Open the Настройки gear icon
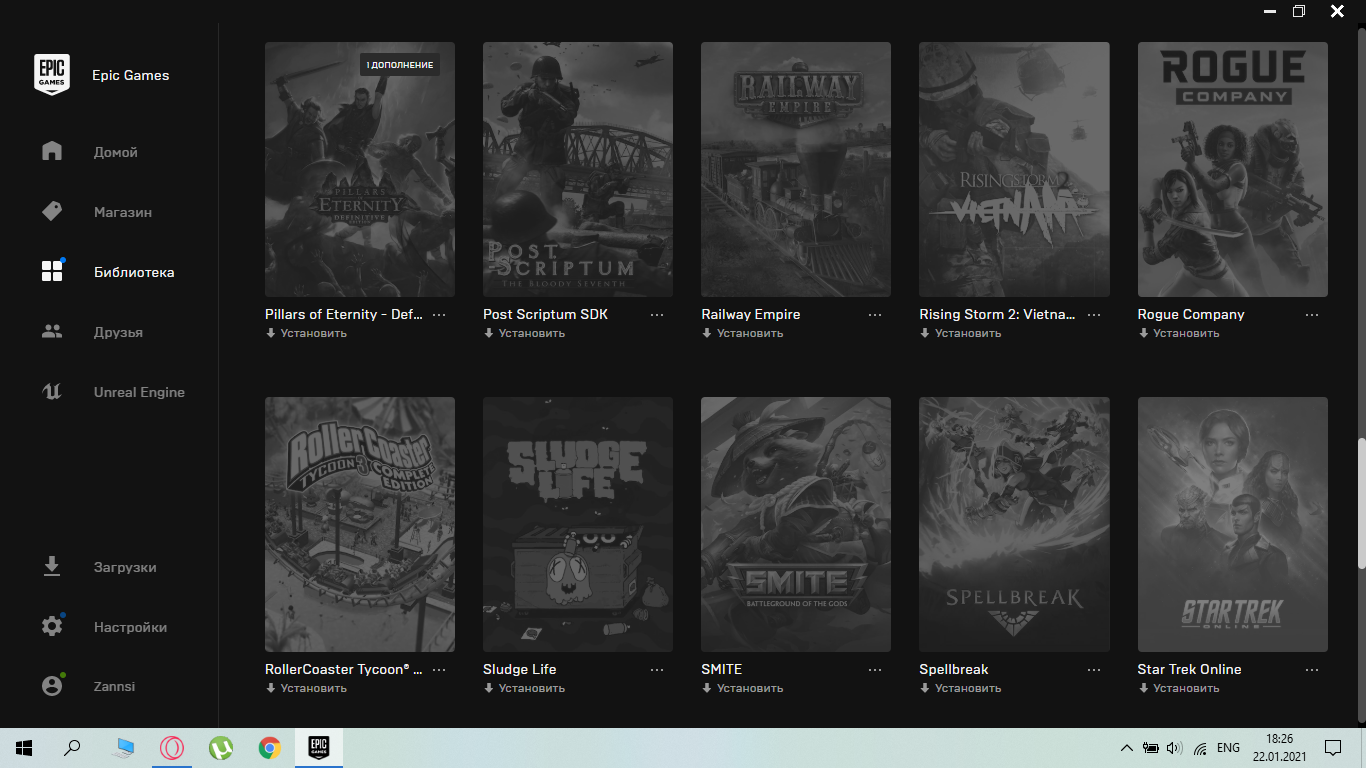 [52, 627]
